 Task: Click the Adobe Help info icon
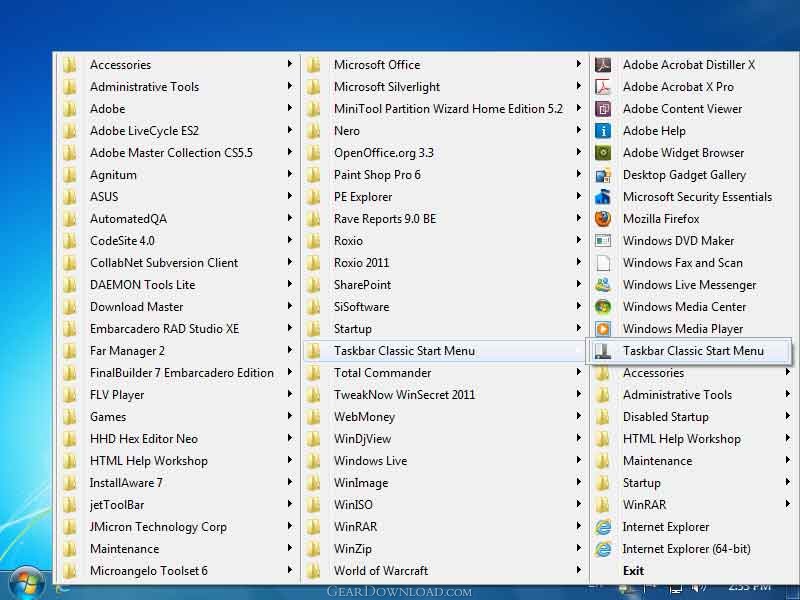(x=603, y=131)
